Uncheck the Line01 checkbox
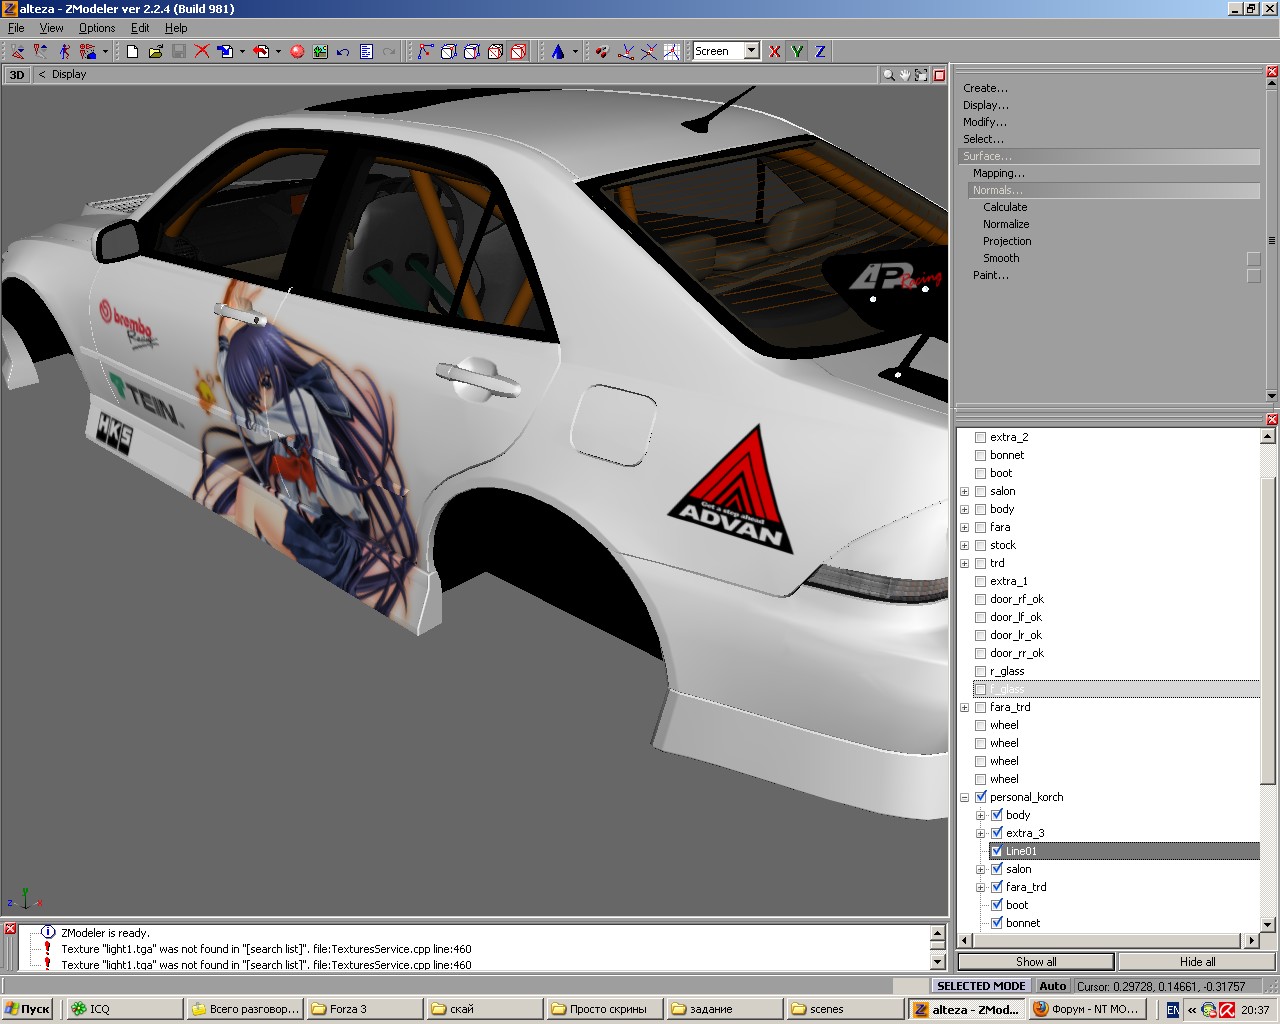This screenshot has height=1024, width=1280. (996, 851)
